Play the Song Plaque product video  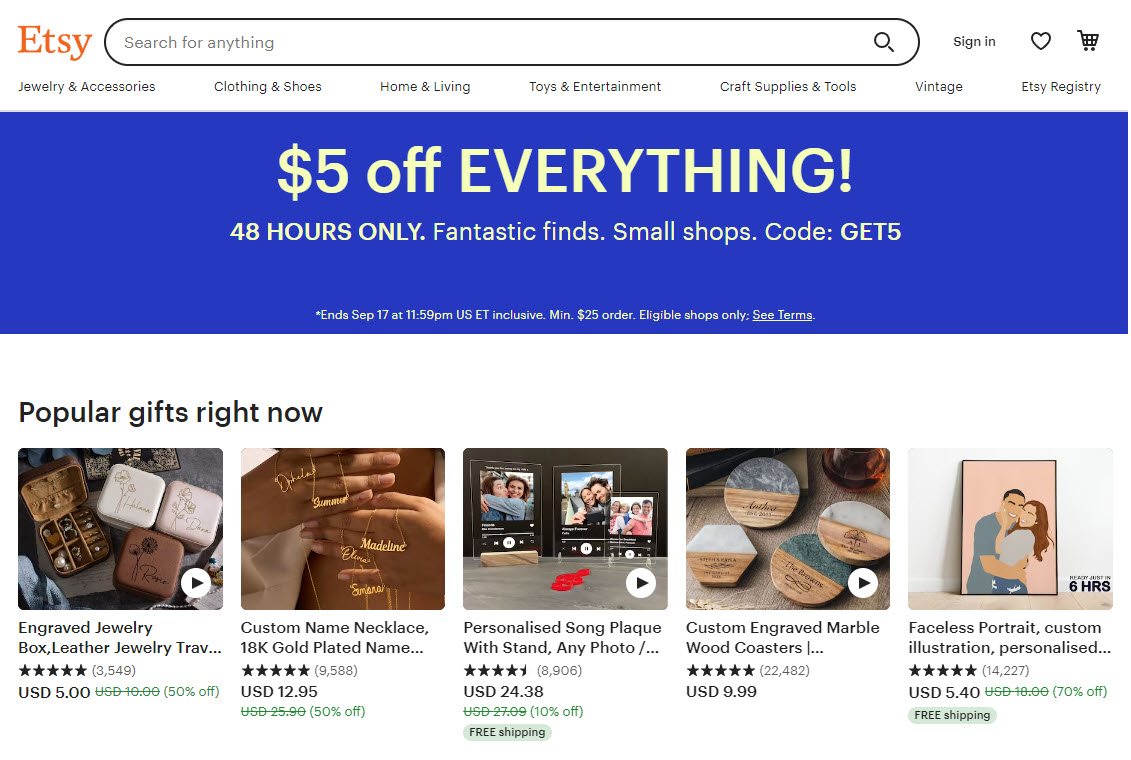tap(641, 582)
